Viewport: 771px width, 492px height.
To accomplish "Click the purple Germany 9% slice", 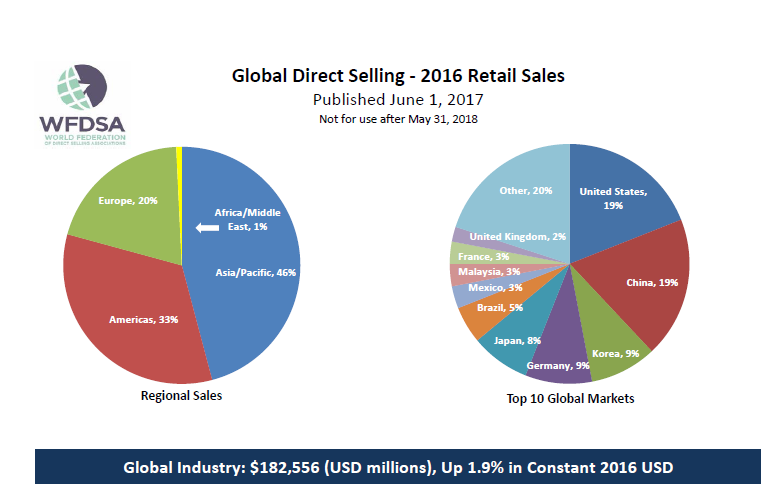I will click(562, 362).
